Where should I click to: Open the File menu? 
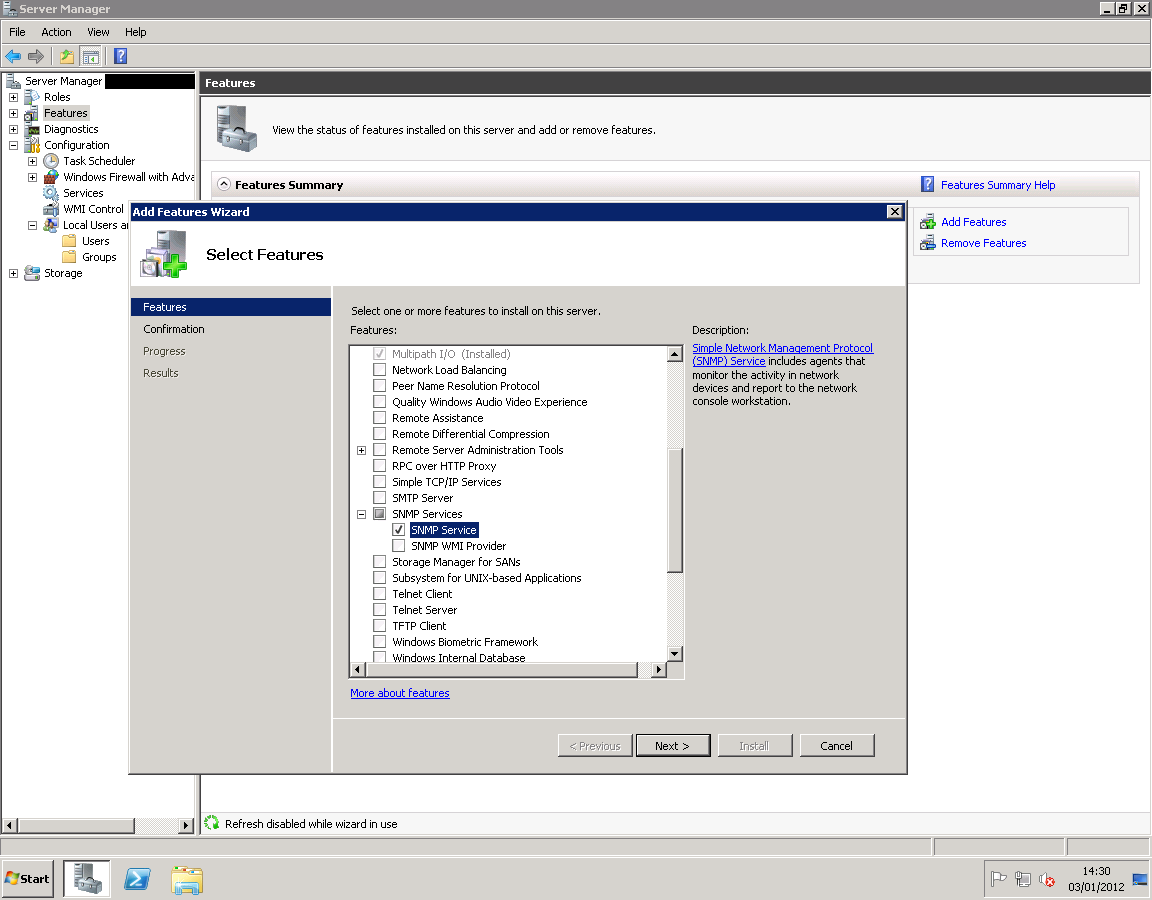[x=17, y=32]
